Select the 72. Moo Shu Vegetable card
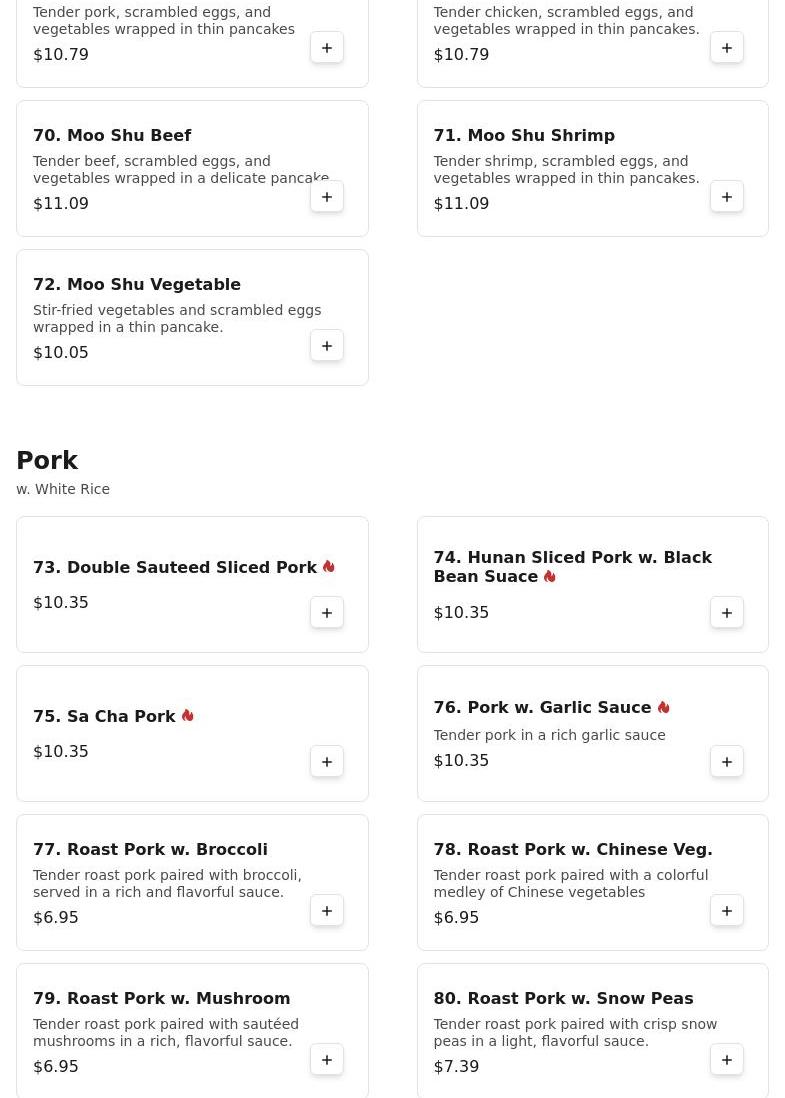785x1098 pixels. click(192, 317)
